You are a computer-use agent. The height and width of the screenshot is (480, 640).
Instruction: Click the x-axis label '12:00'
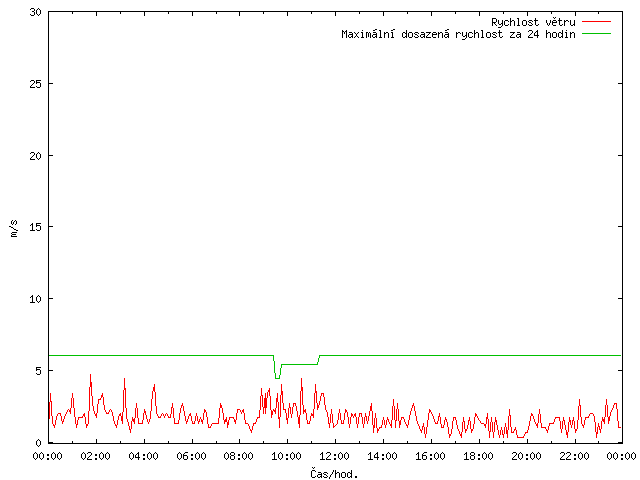point(335,456)
